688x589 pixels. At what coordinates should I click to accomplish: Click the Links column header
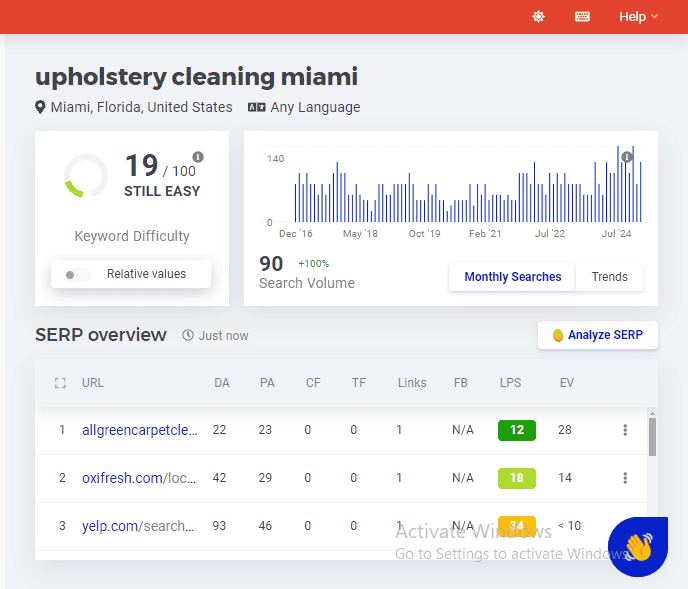click(412, 383)
